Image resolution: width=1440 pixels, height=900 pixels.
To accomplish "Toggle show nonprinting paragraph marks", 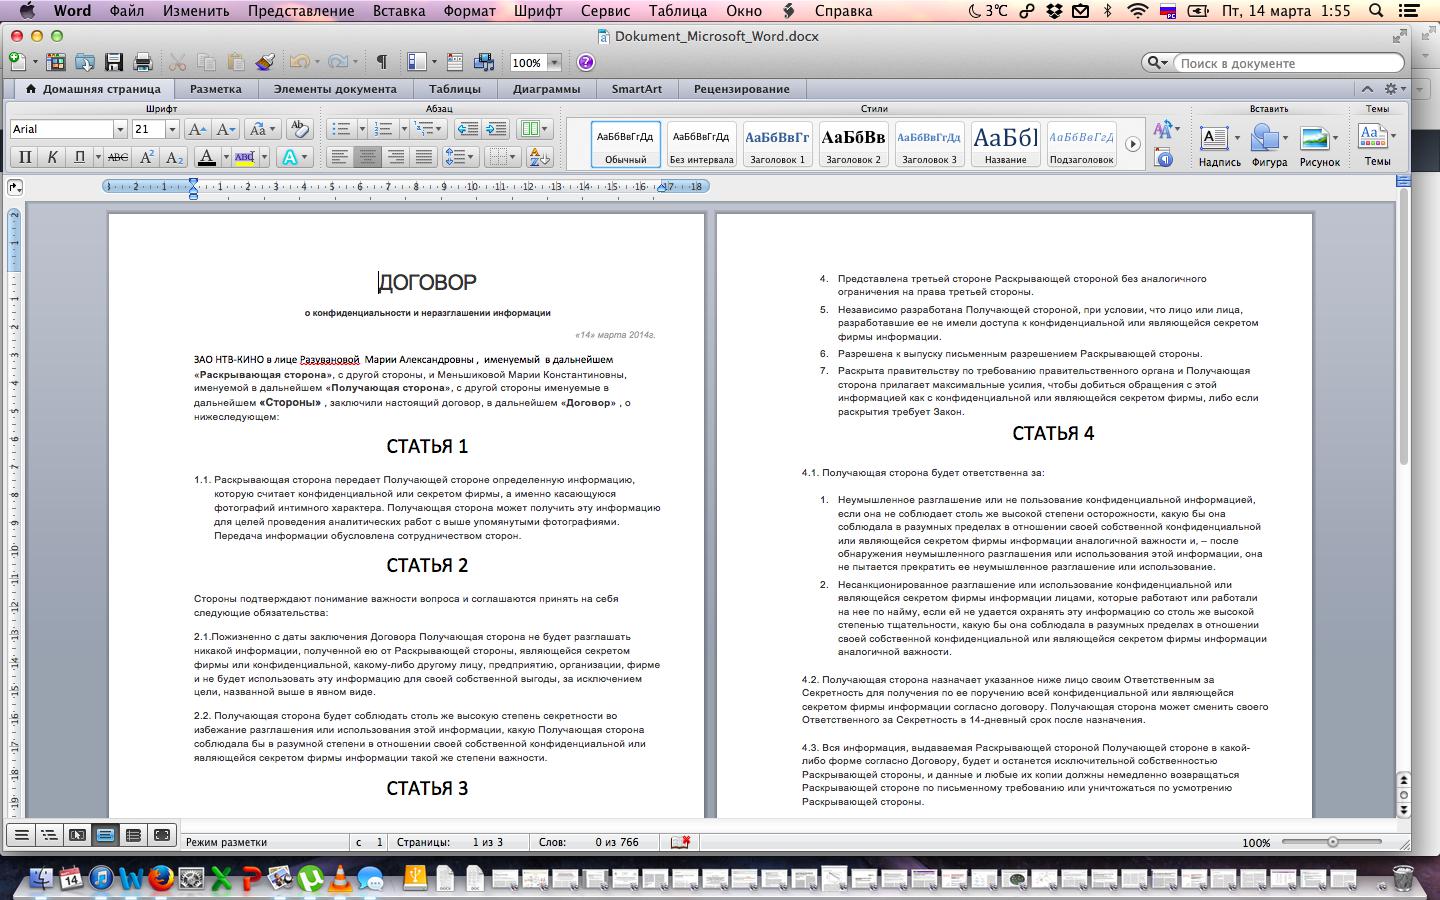I will (x=381, y=62).
